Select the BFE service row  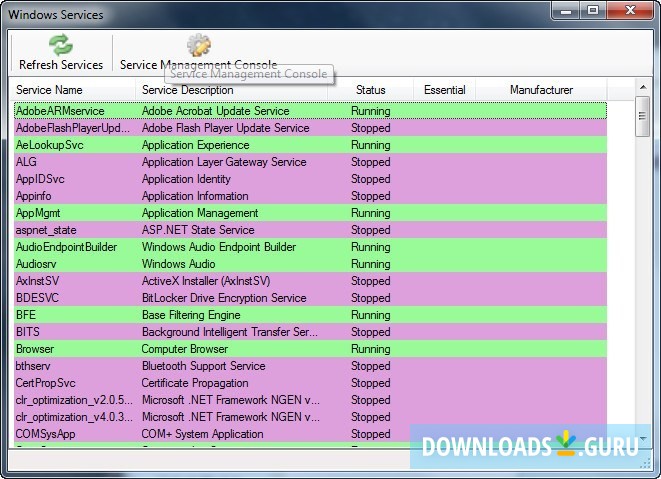click(310, 315)
